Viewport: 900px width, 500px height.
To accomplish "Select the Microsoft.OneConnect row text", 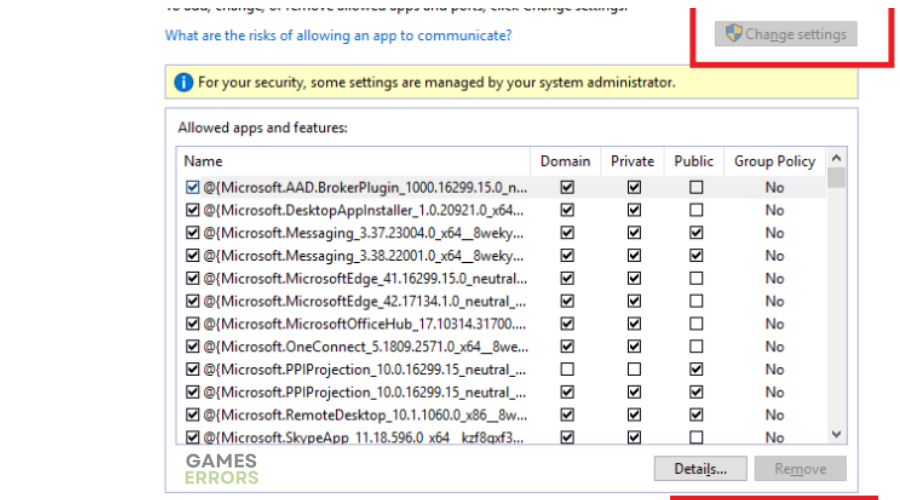I will [x=366, y=347].
